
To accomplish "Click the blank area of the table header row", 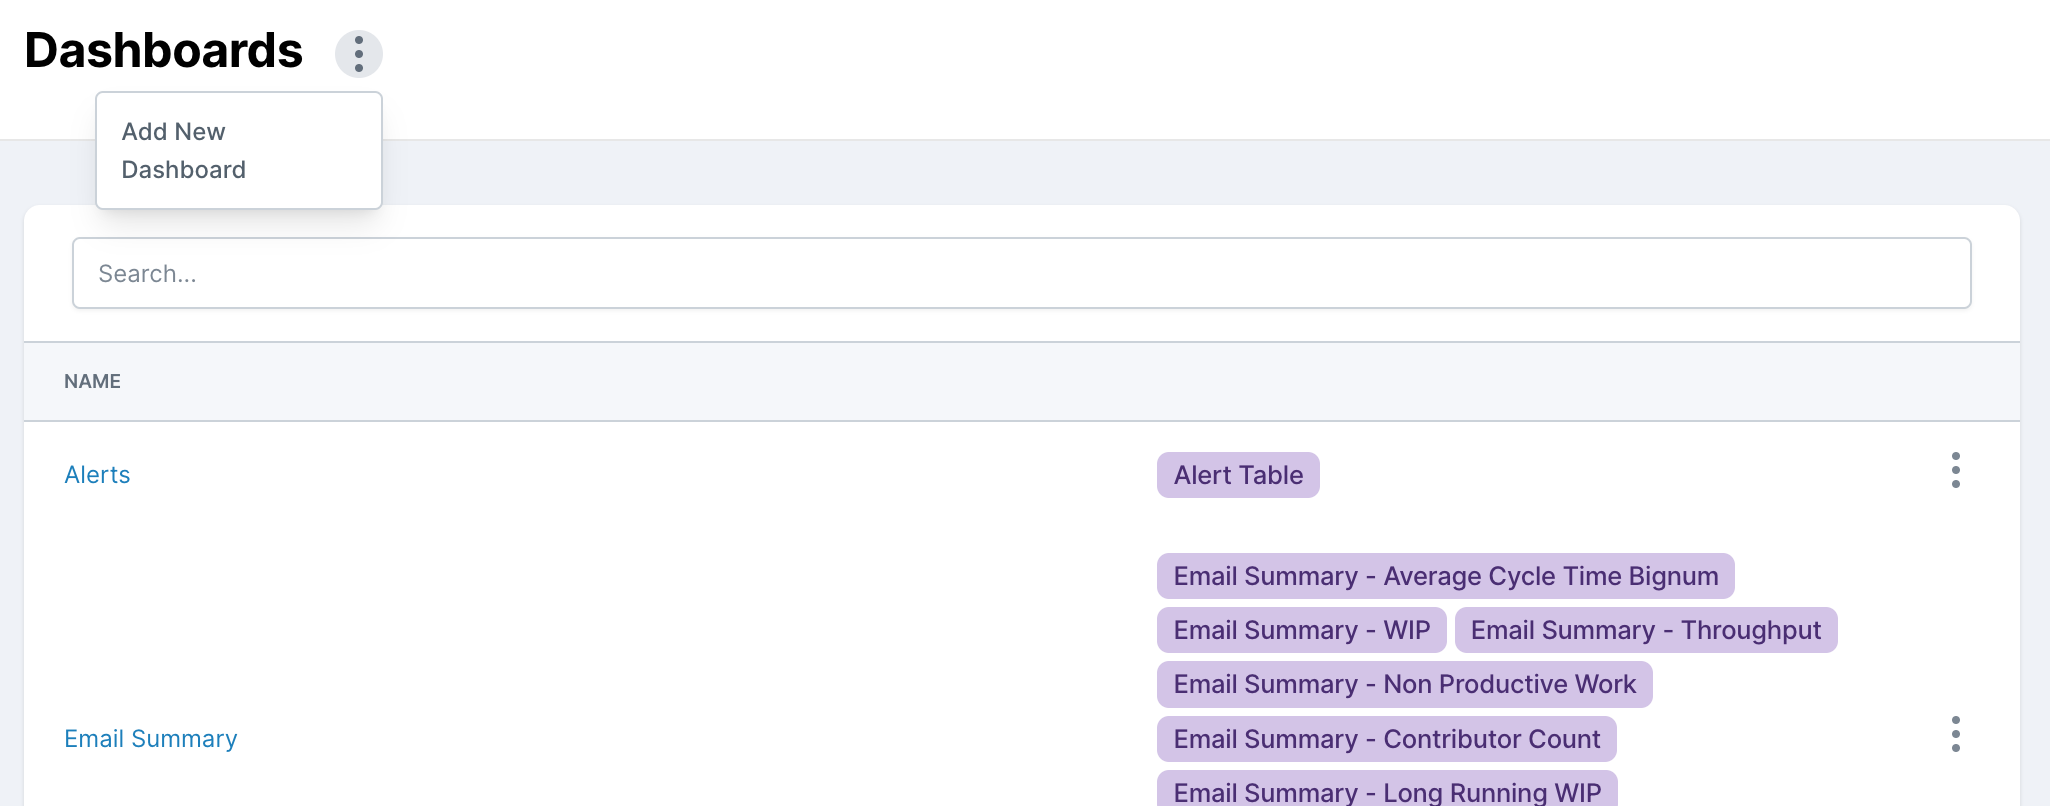I will 1000,381.
